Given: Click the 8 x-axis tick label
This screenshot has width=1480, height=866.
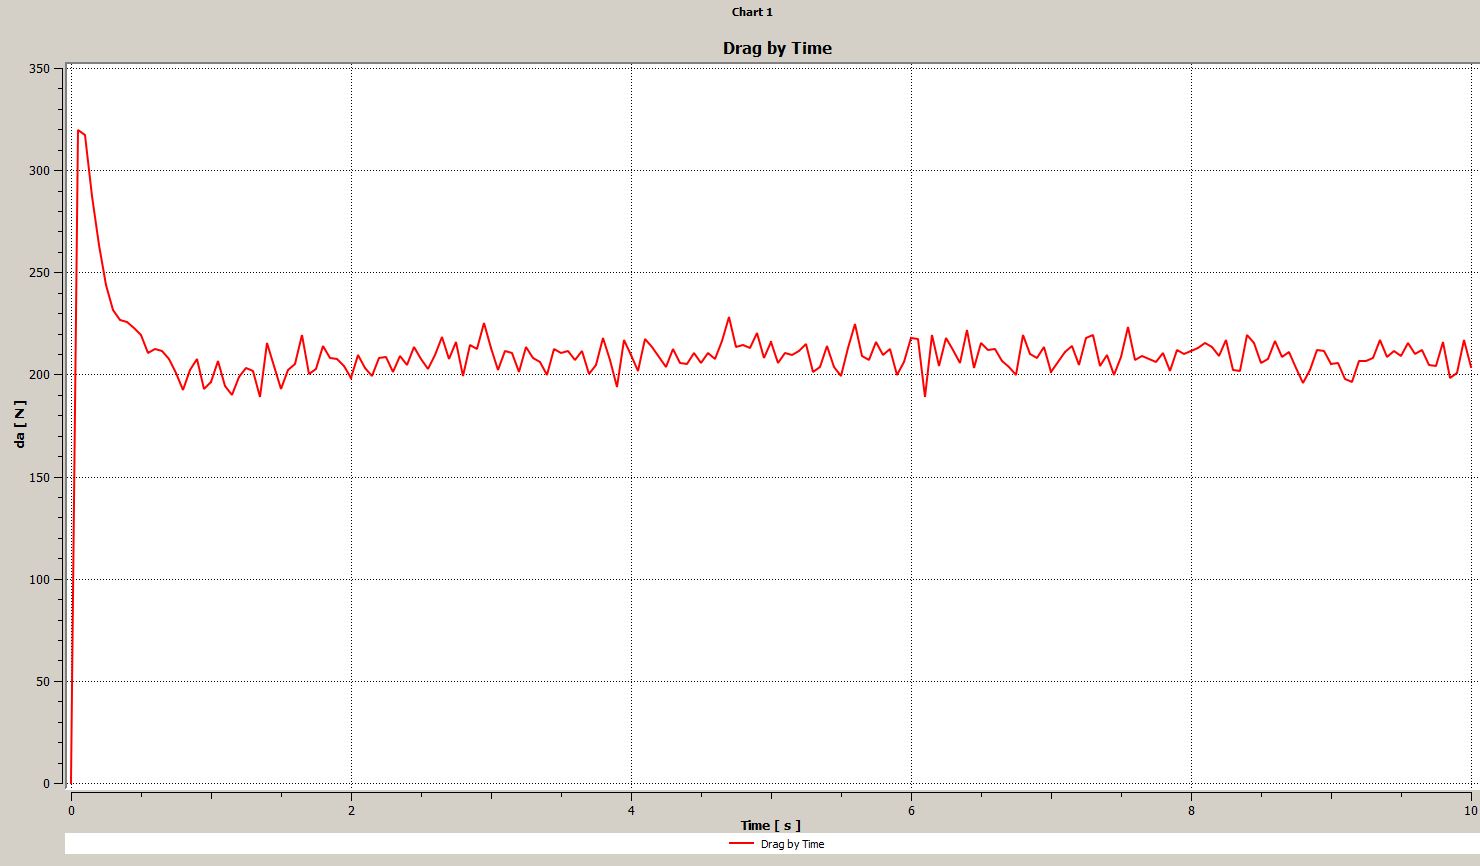Looking at the screenshot, I should click(x=1191, y=810).
